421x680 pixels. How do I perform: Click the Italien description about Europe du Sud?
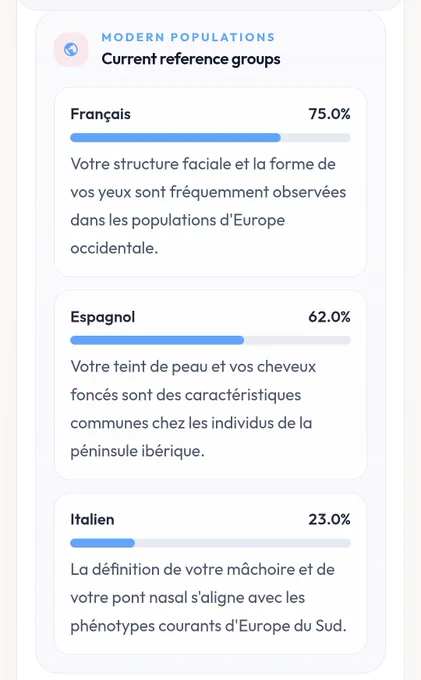[208, 598]
